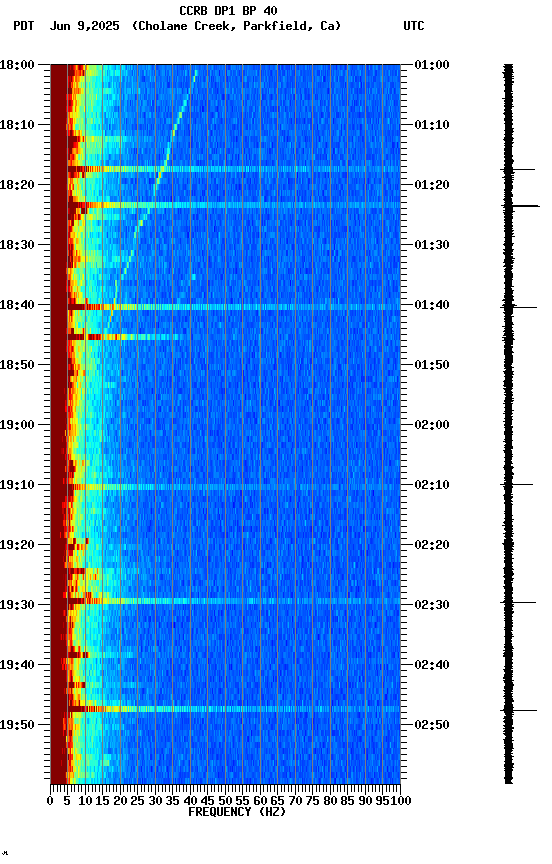Click the UTC time label 02:40

pos(432,665)
